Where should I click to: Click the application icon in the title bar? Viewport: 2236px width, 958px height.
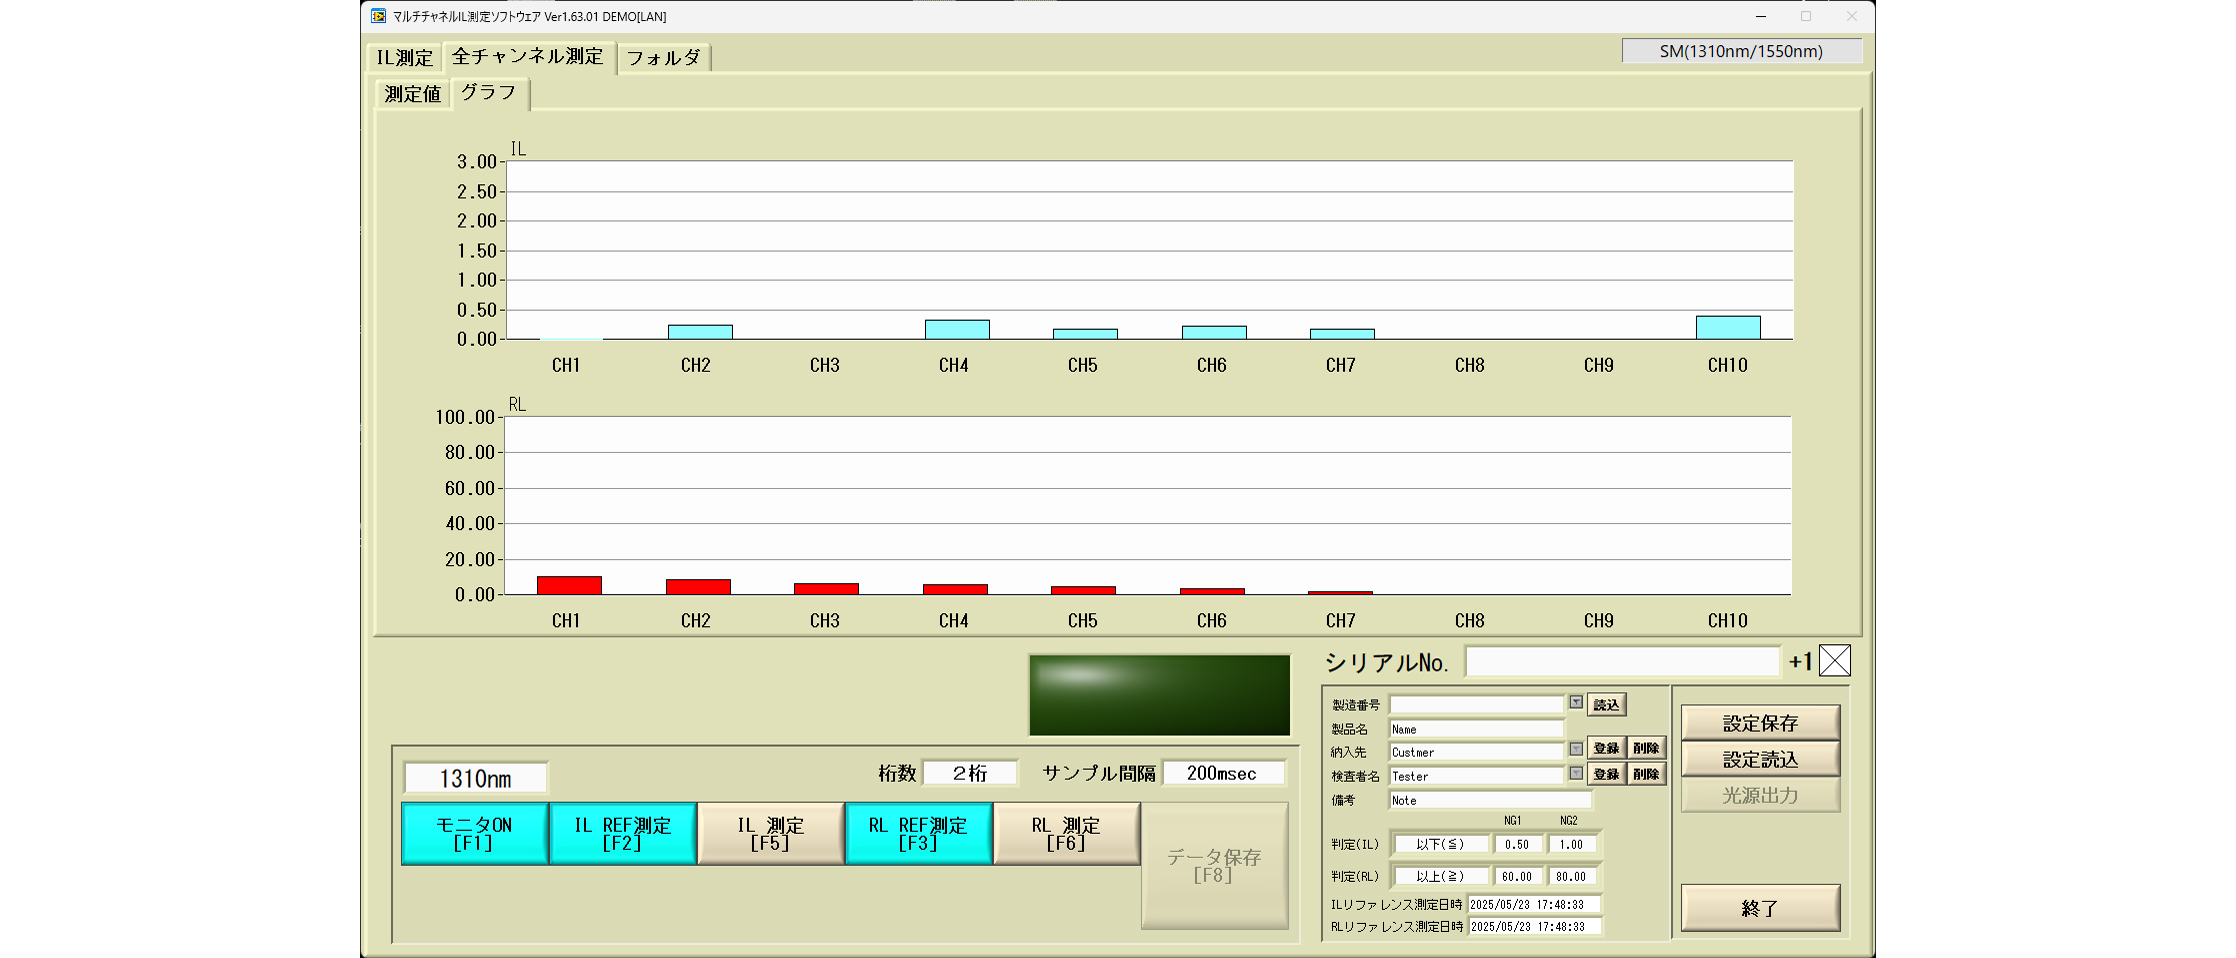pyautogui.click(x=378, y=16)
